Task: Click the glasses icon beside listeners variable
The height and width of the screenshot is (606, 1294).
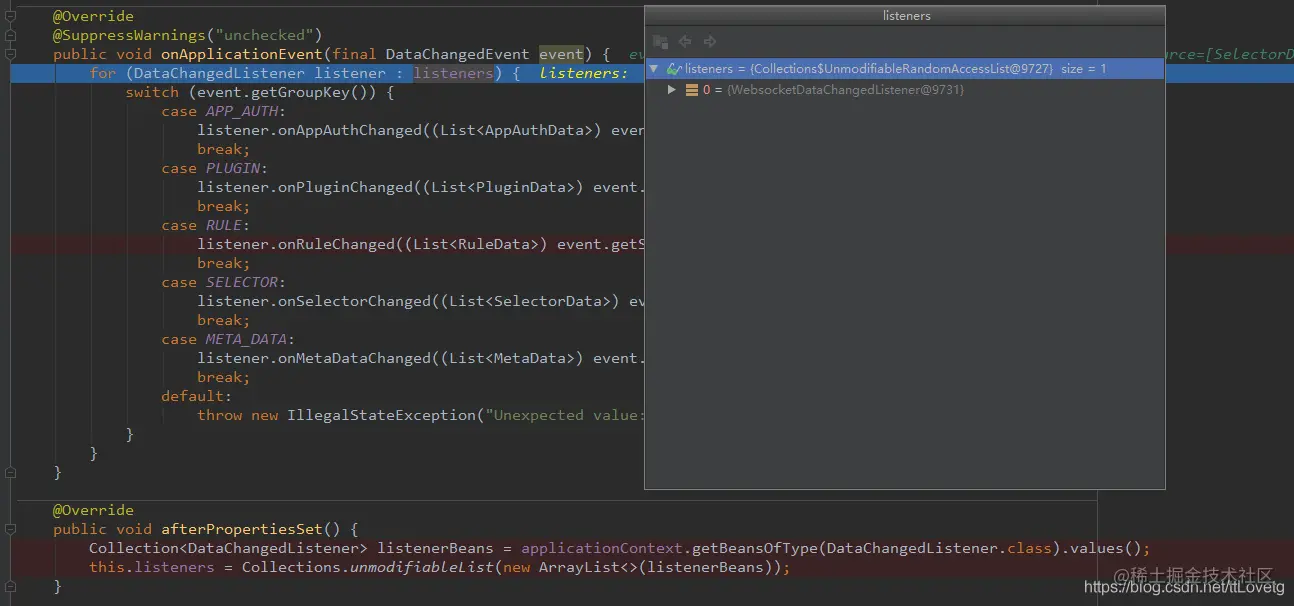Action: [674, 69]
